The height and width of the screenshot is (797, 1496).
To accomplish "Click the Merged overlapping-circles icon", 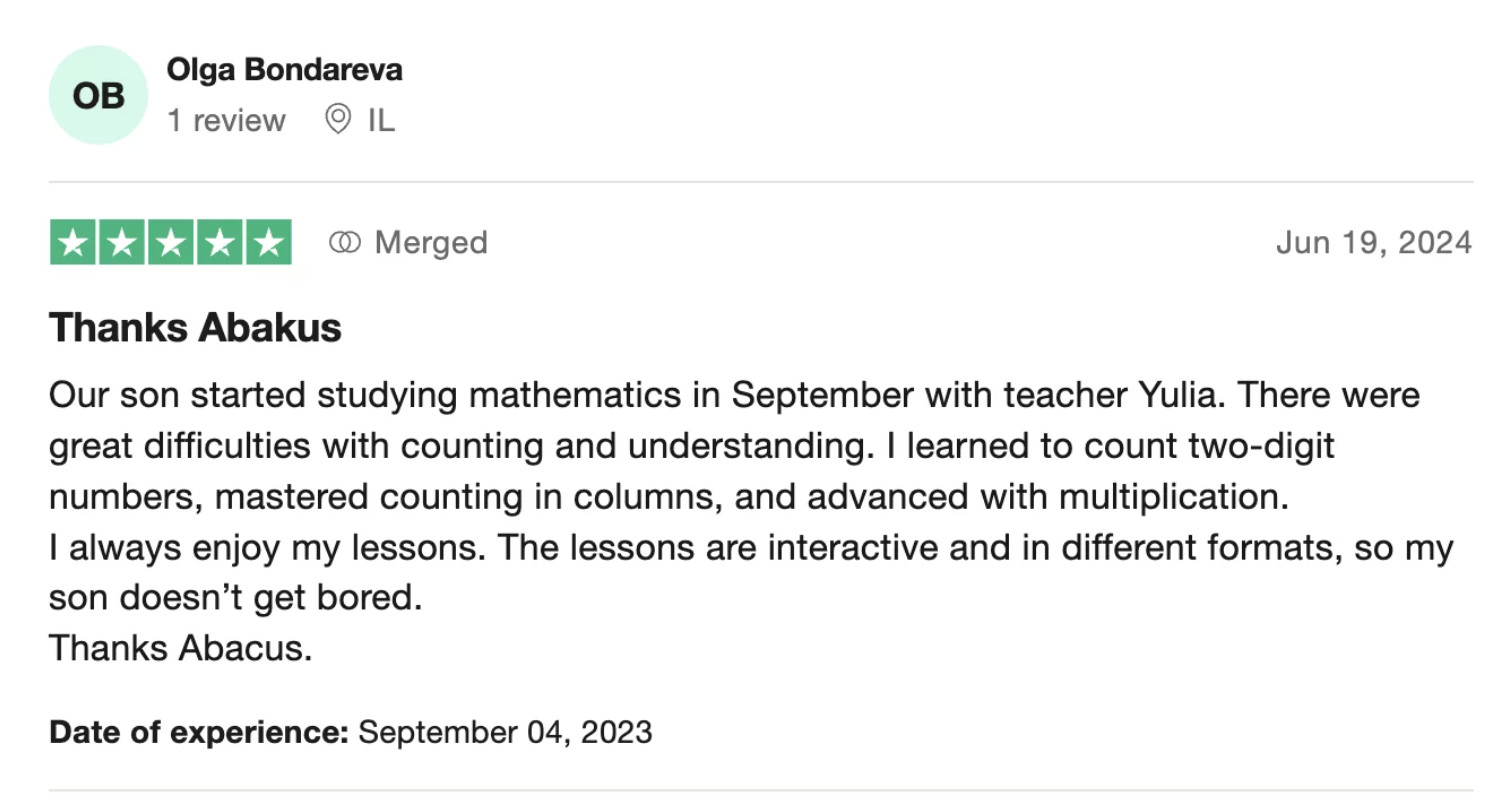I will (x=344, y=243).
